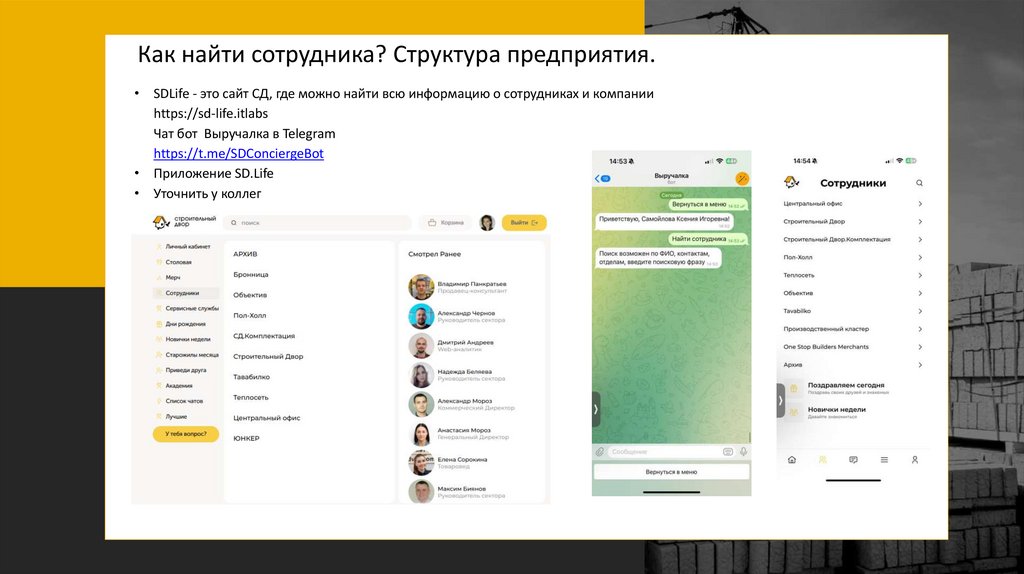Open the АРХИВ department on the website
This screenshot has width=1024, height=574.
click(x=245, y=254)
